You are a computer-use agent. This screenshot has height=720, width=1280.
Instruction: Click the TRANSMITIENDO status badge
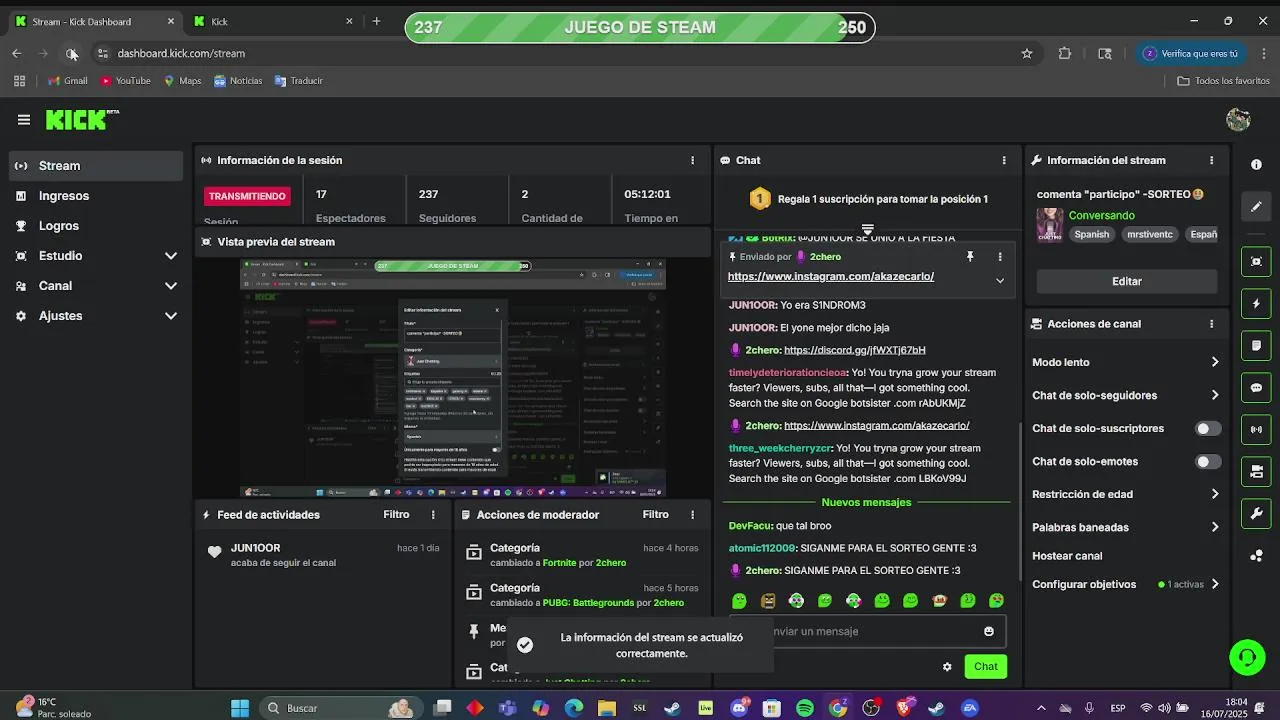pyautogui.click(x=247, y=196)
